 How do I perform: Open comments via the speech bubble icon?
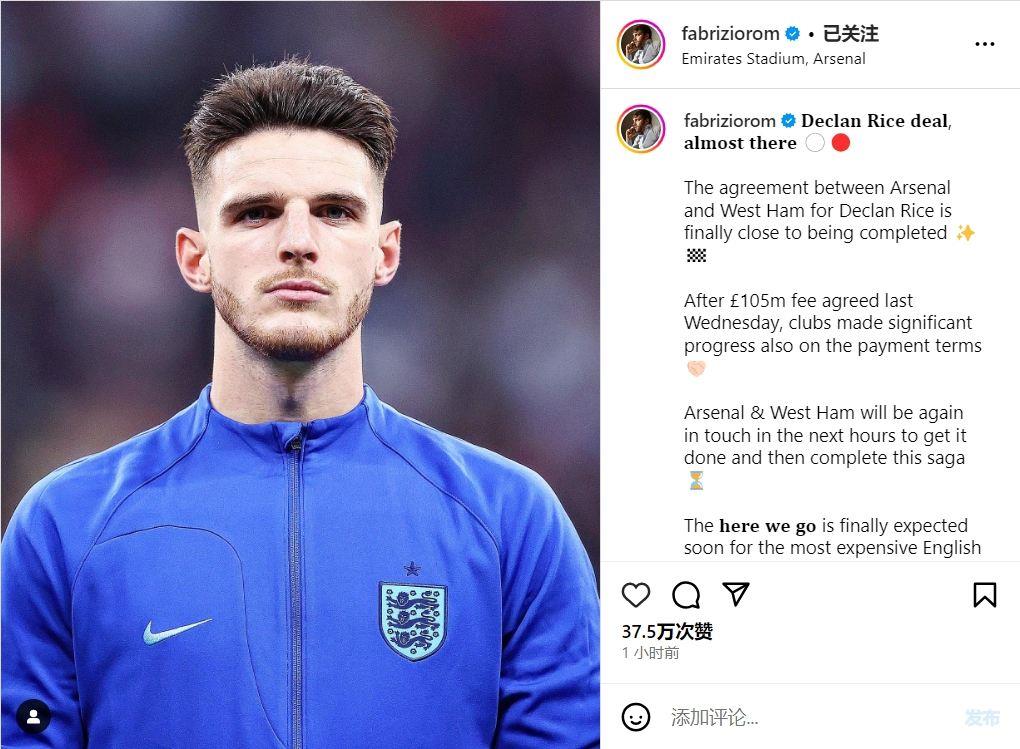686,595
